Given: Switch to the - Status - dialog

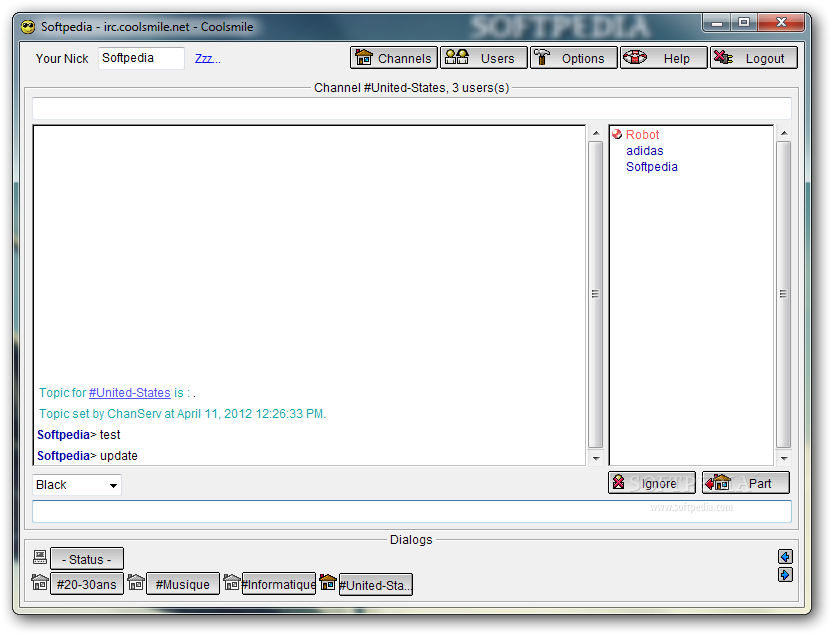Looking at the screenshot, I should point(87,559).
